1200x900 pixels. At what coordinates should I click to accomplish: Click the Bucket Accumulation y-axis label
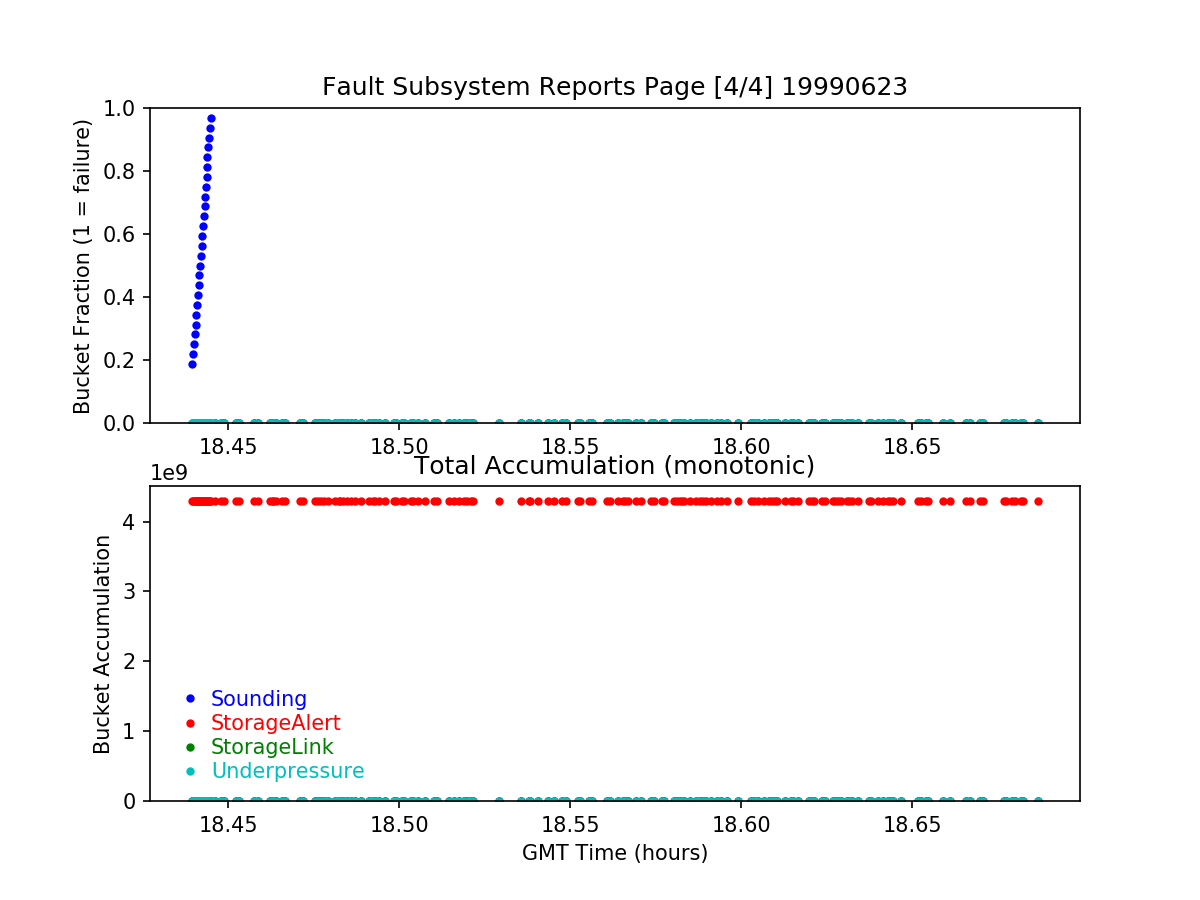(x=102, y=644)
